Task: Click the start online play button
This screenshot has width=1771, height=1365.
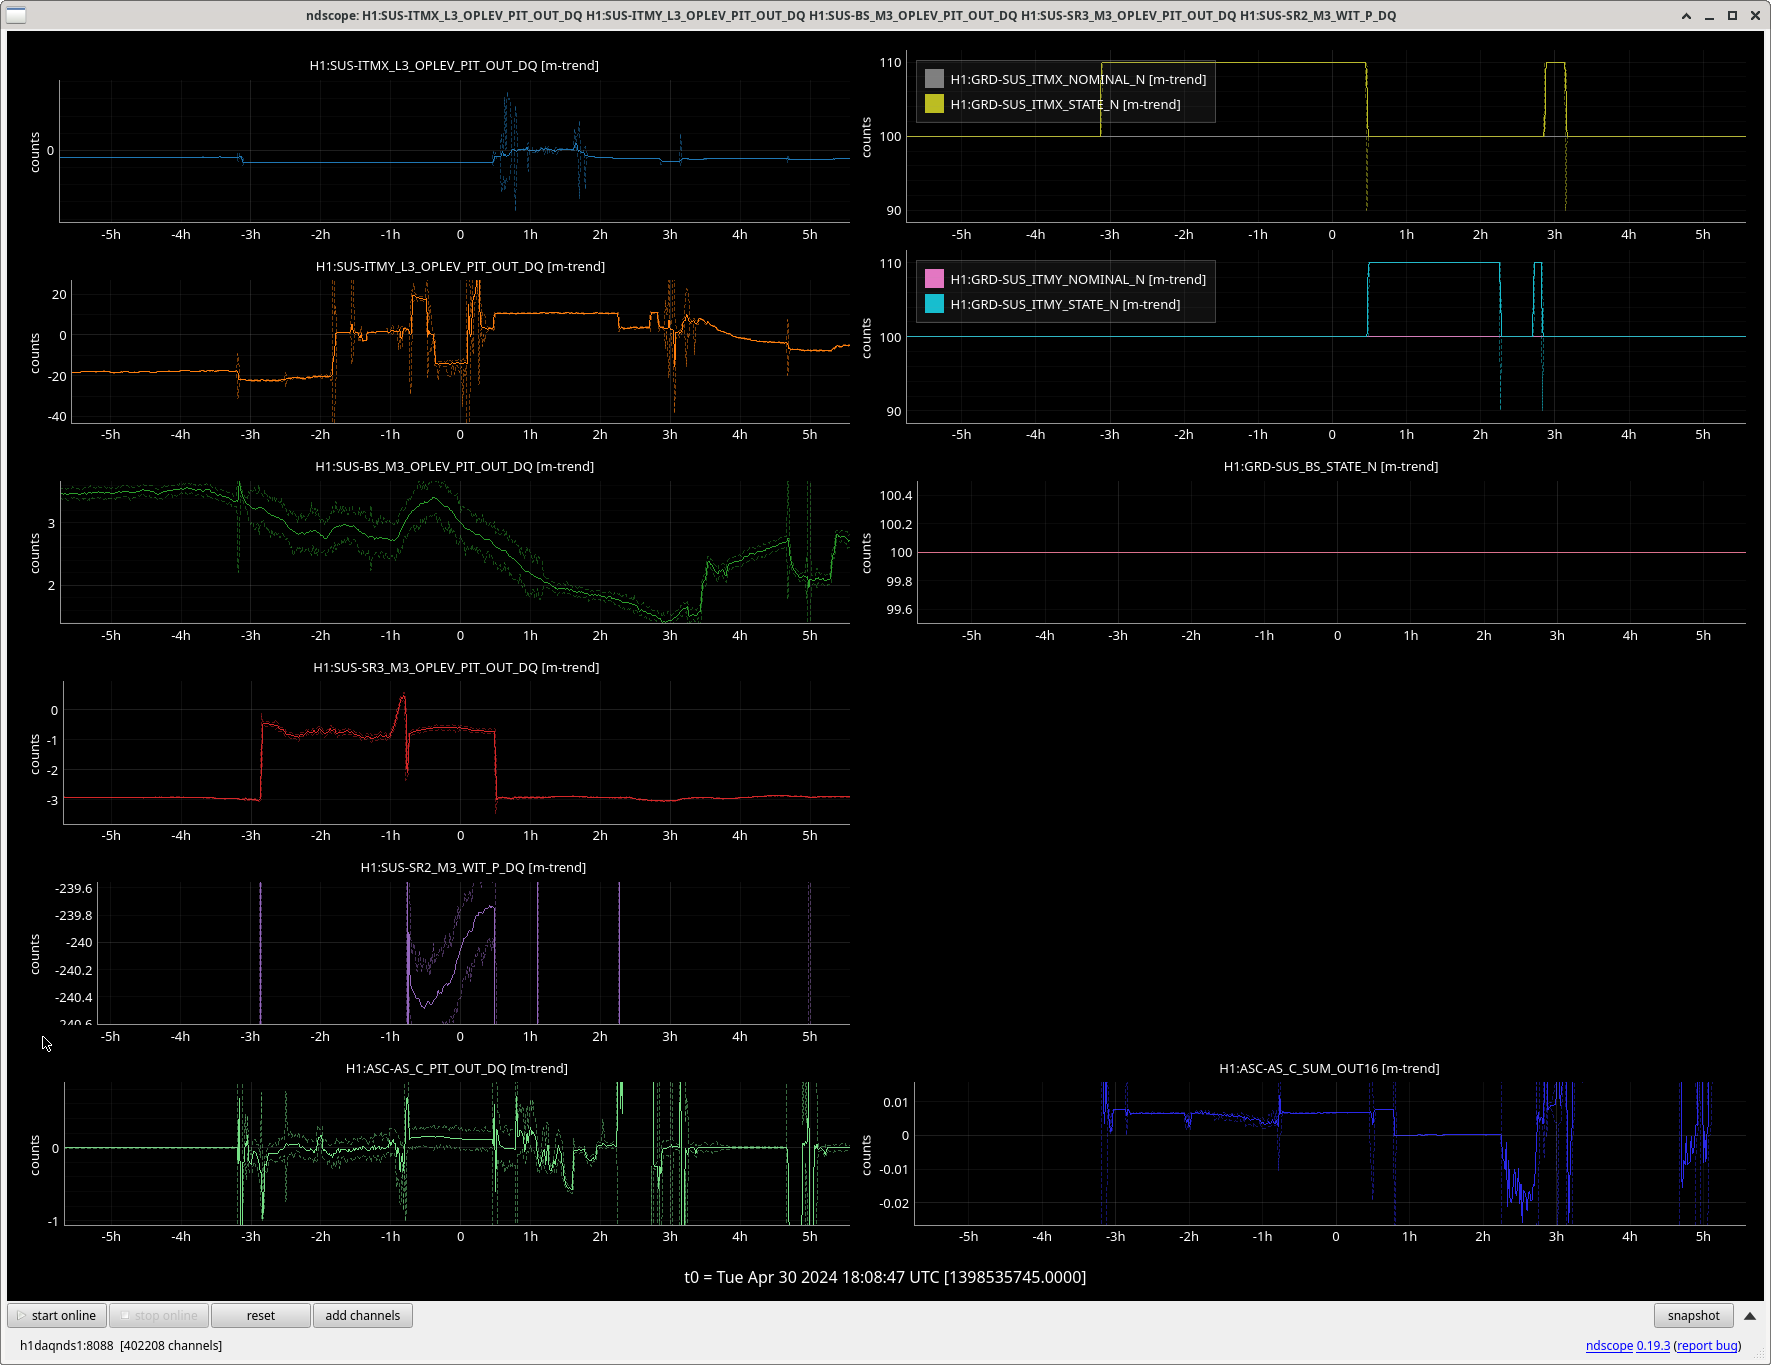Action: [57, 1315]
